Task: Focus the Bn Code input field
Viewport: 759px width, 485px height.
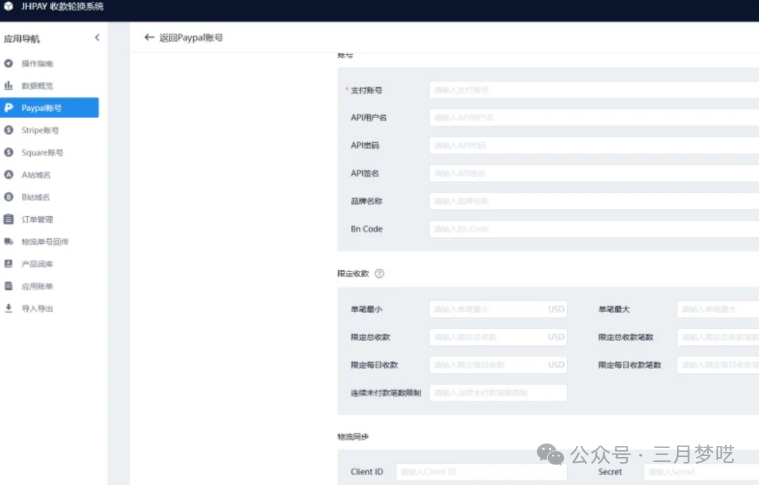Action: click(594, 229)
